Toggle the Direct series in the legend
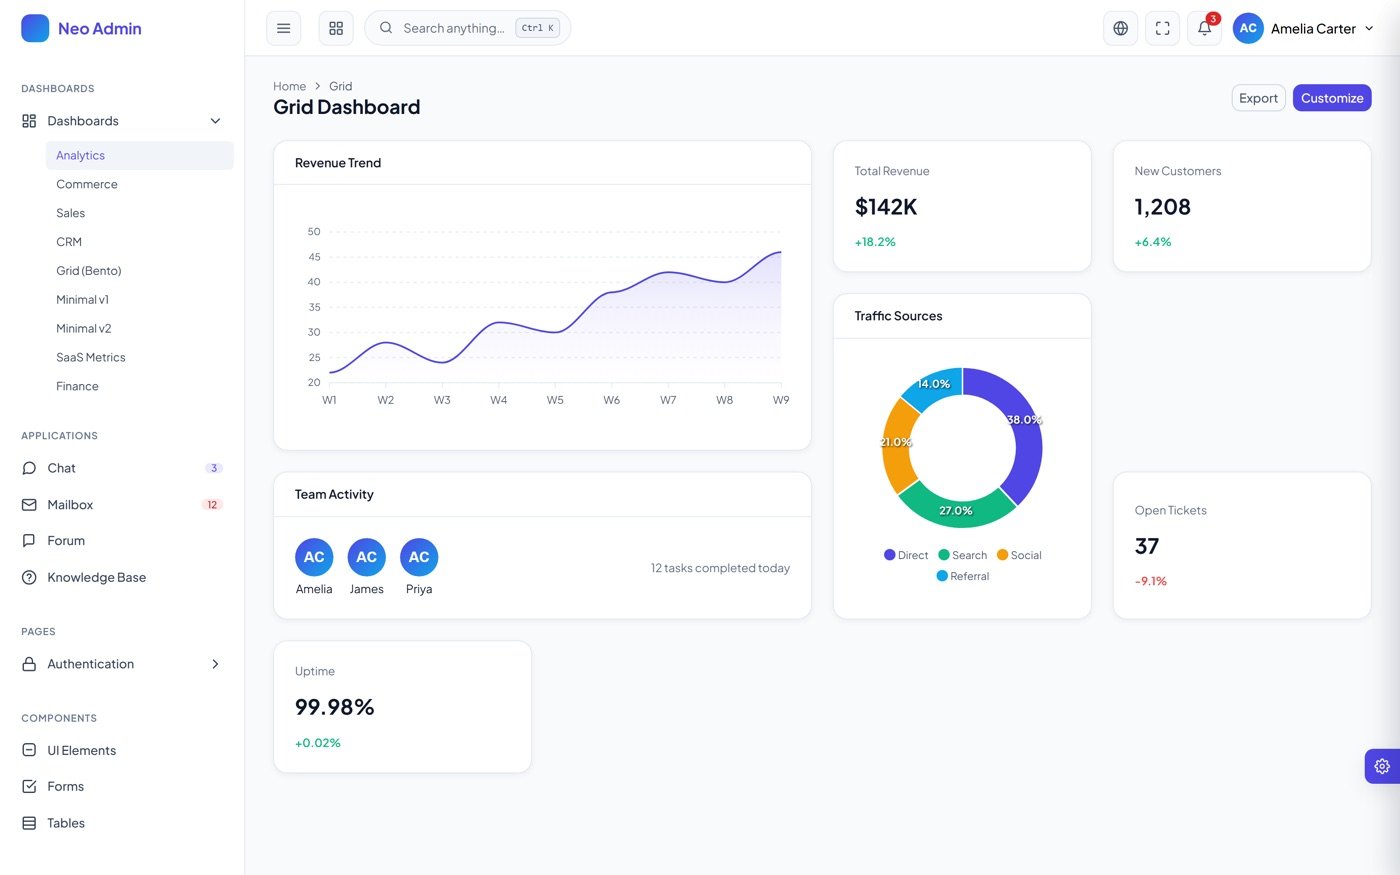Viewport: 1400px width, 875px height. [x=906, y=555]
